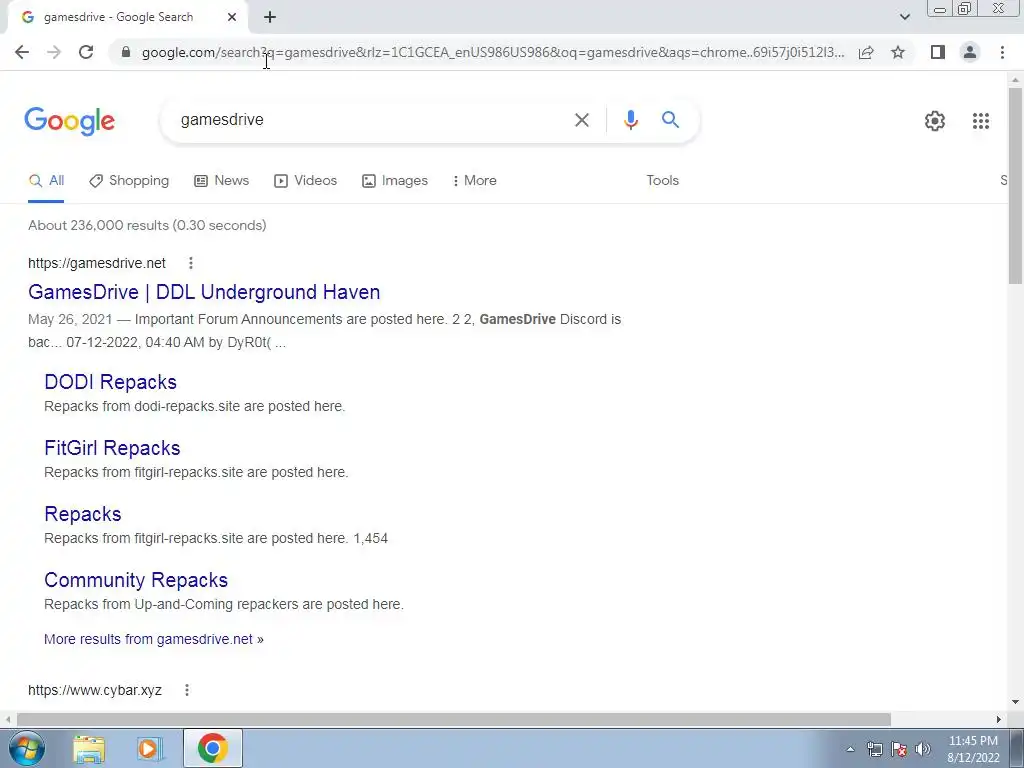The height and width of the screenshot is (768, 1024).
Task: Open the taskbar clock showing 11:45 PM
Action: pyautogui.click(x=973, y=749)
